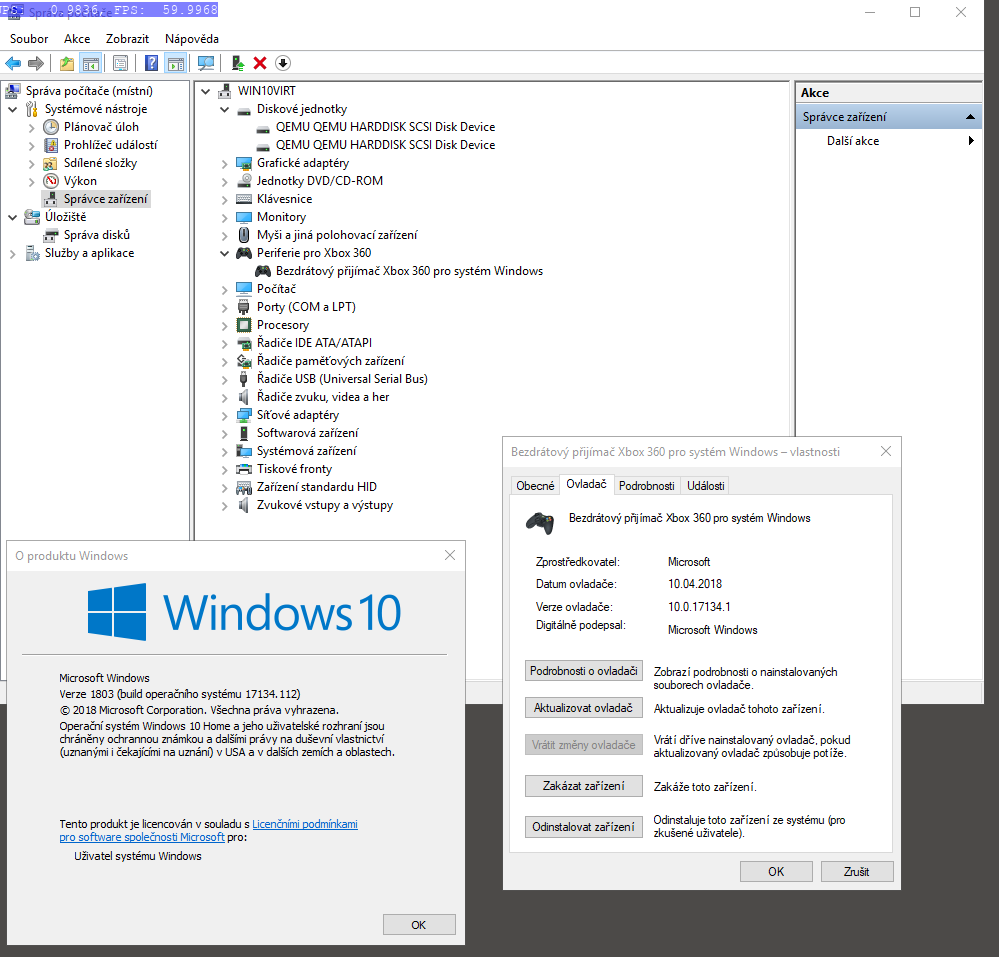The width and height of the screenshot is (999, 957).
Task: Click Zakázat zařízení button
Action: pyautogui.click(x=583, y=786)
